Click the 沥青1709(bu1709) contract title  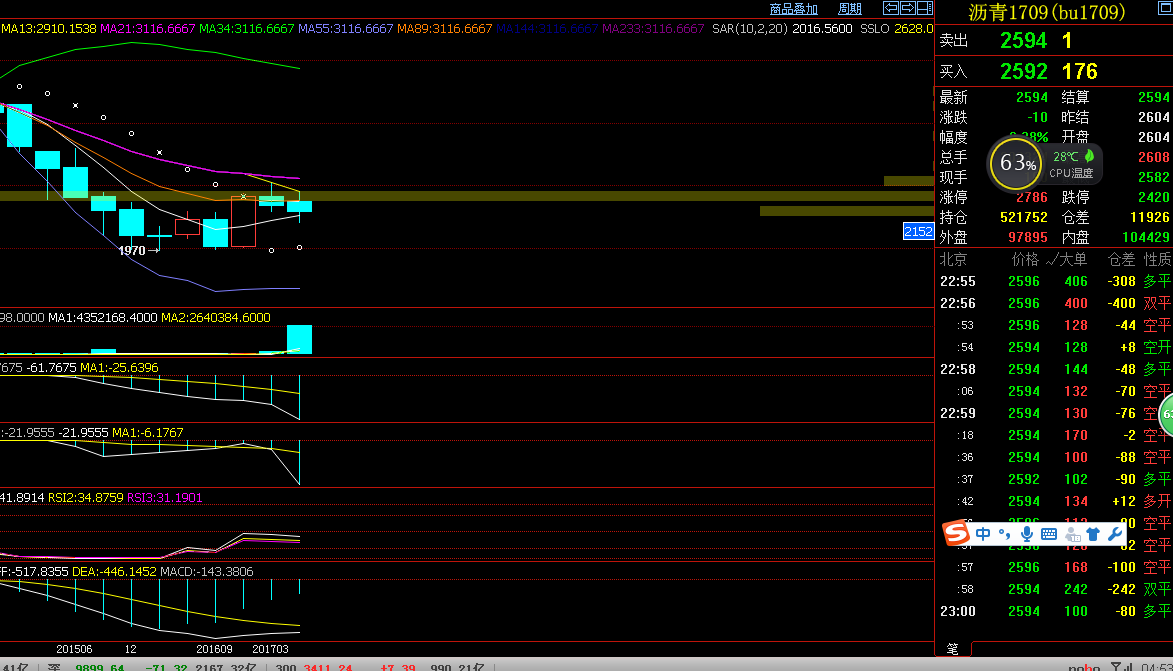[1047, 12]
